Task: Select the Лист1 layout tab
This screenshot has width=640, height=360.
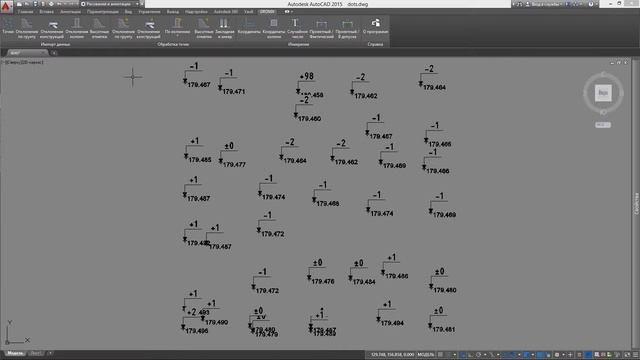Action: pyautogui.click(x=36, y=353)
